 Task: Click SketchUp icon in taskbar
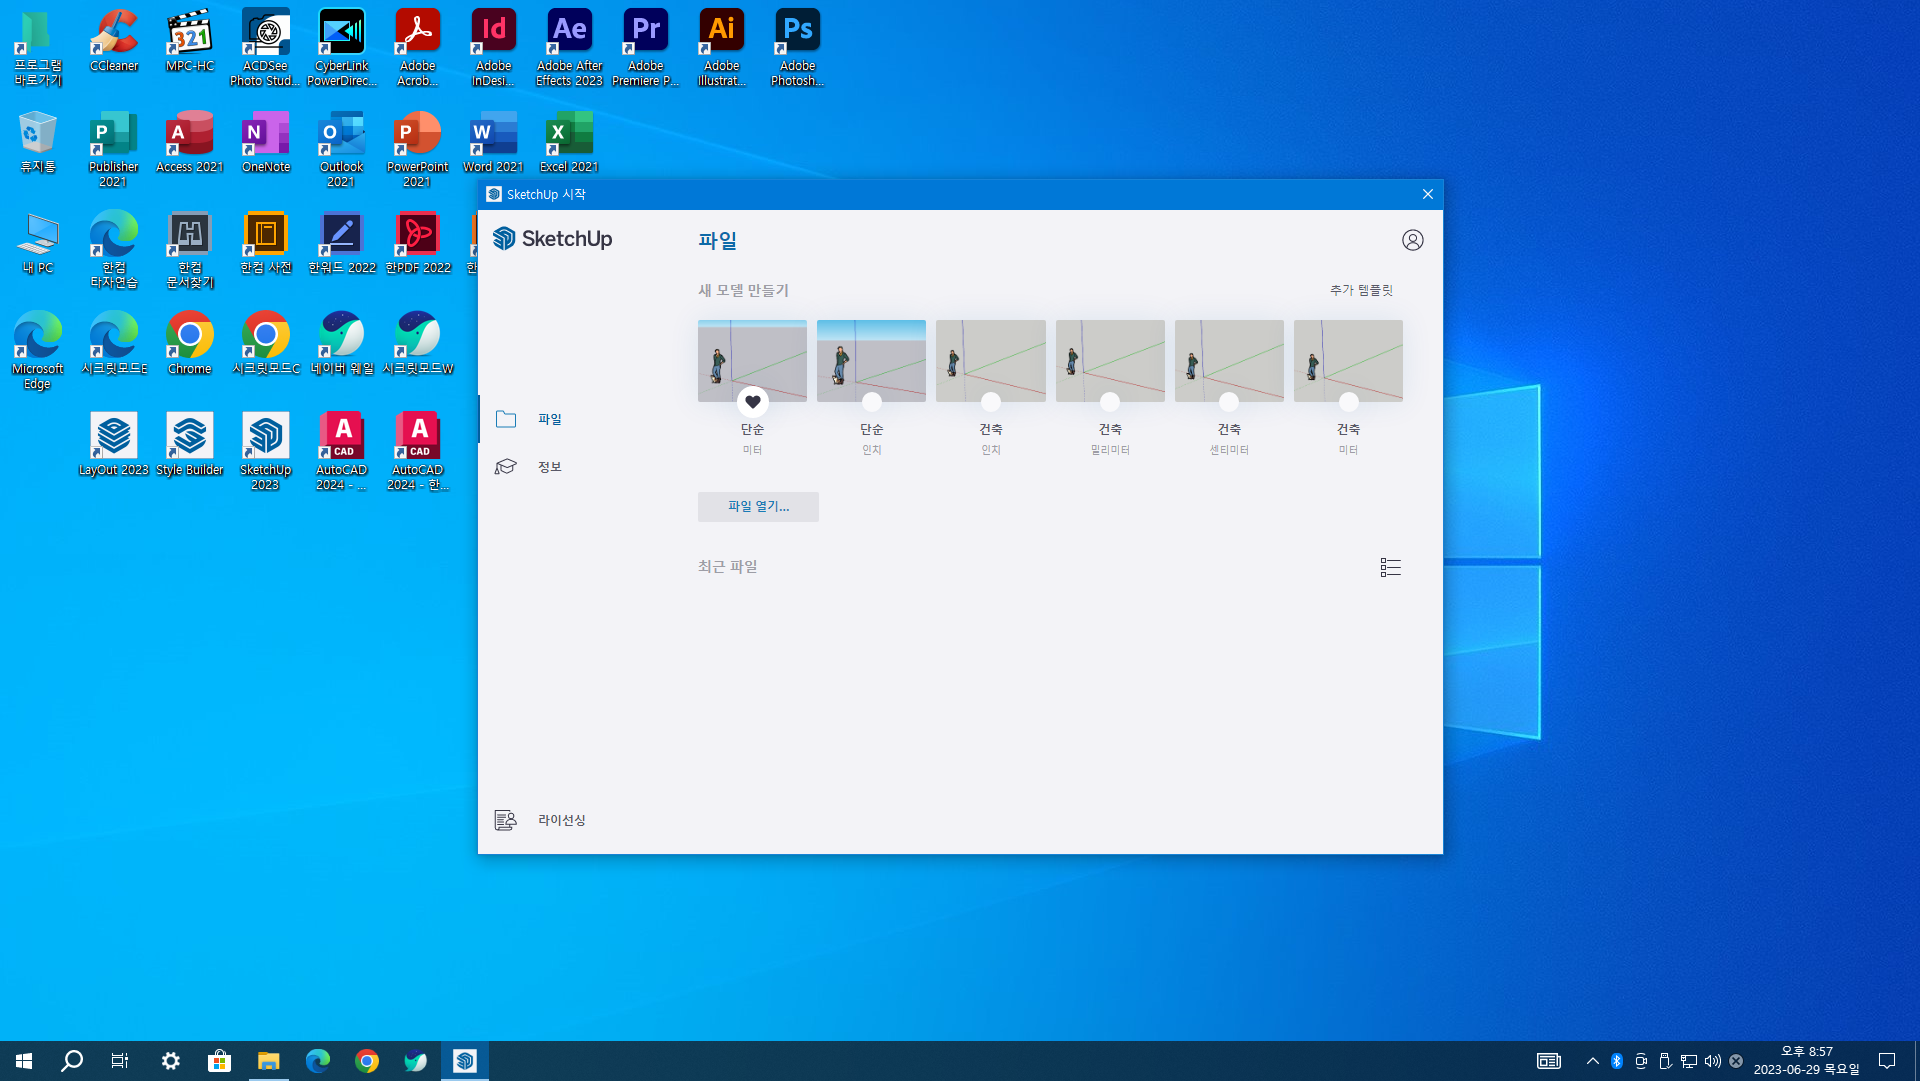(x=465, y=1061)
